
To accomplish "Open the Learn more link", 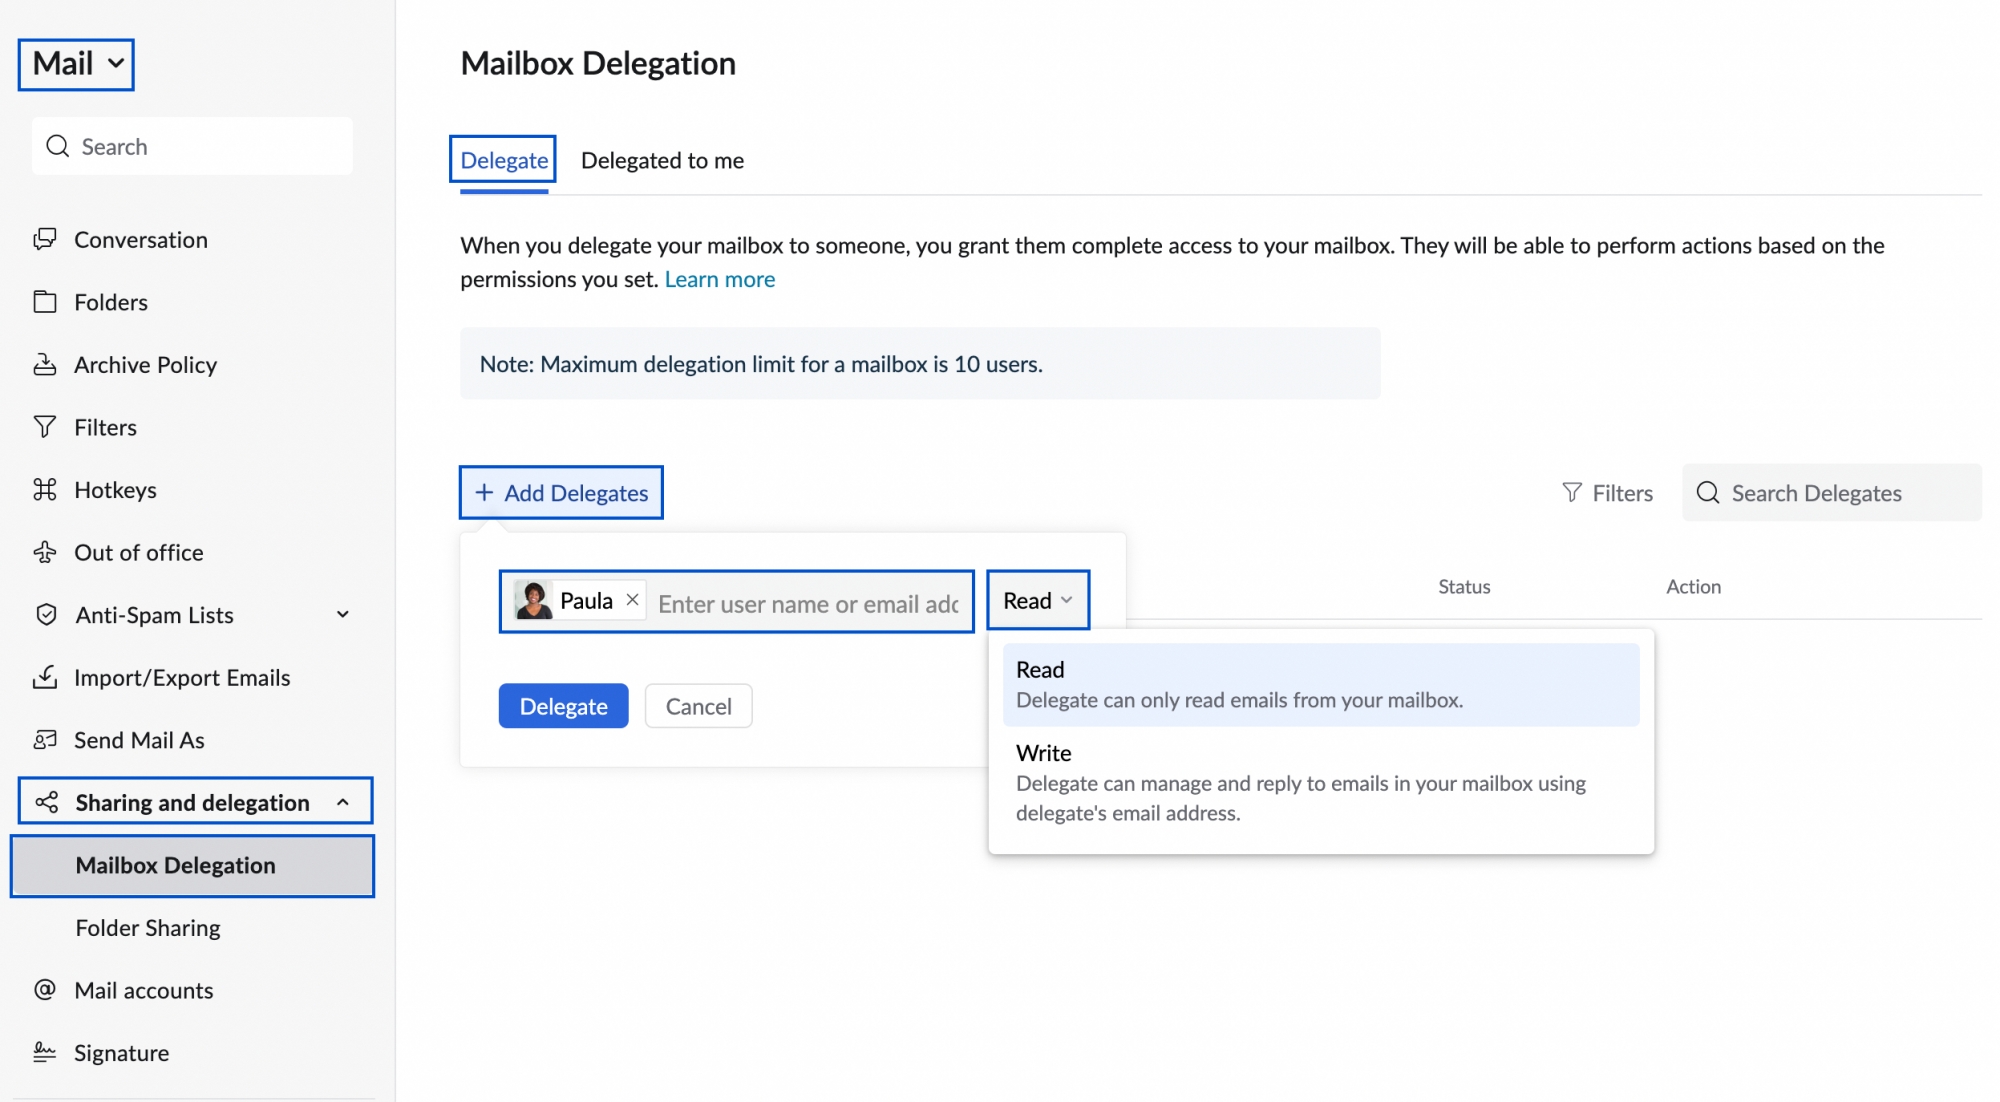I will [x=719, y=280].
